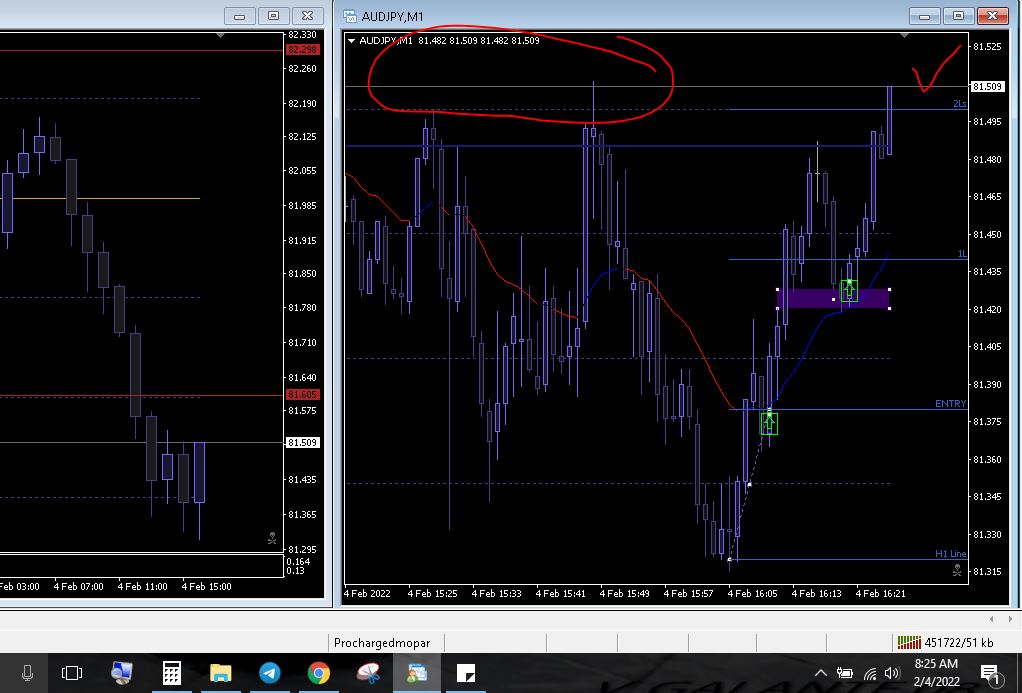
Task: Open dropdown triangle beside AUDJPY,M1 chart label
Action: pyautogui.click(x=351, y=41)
